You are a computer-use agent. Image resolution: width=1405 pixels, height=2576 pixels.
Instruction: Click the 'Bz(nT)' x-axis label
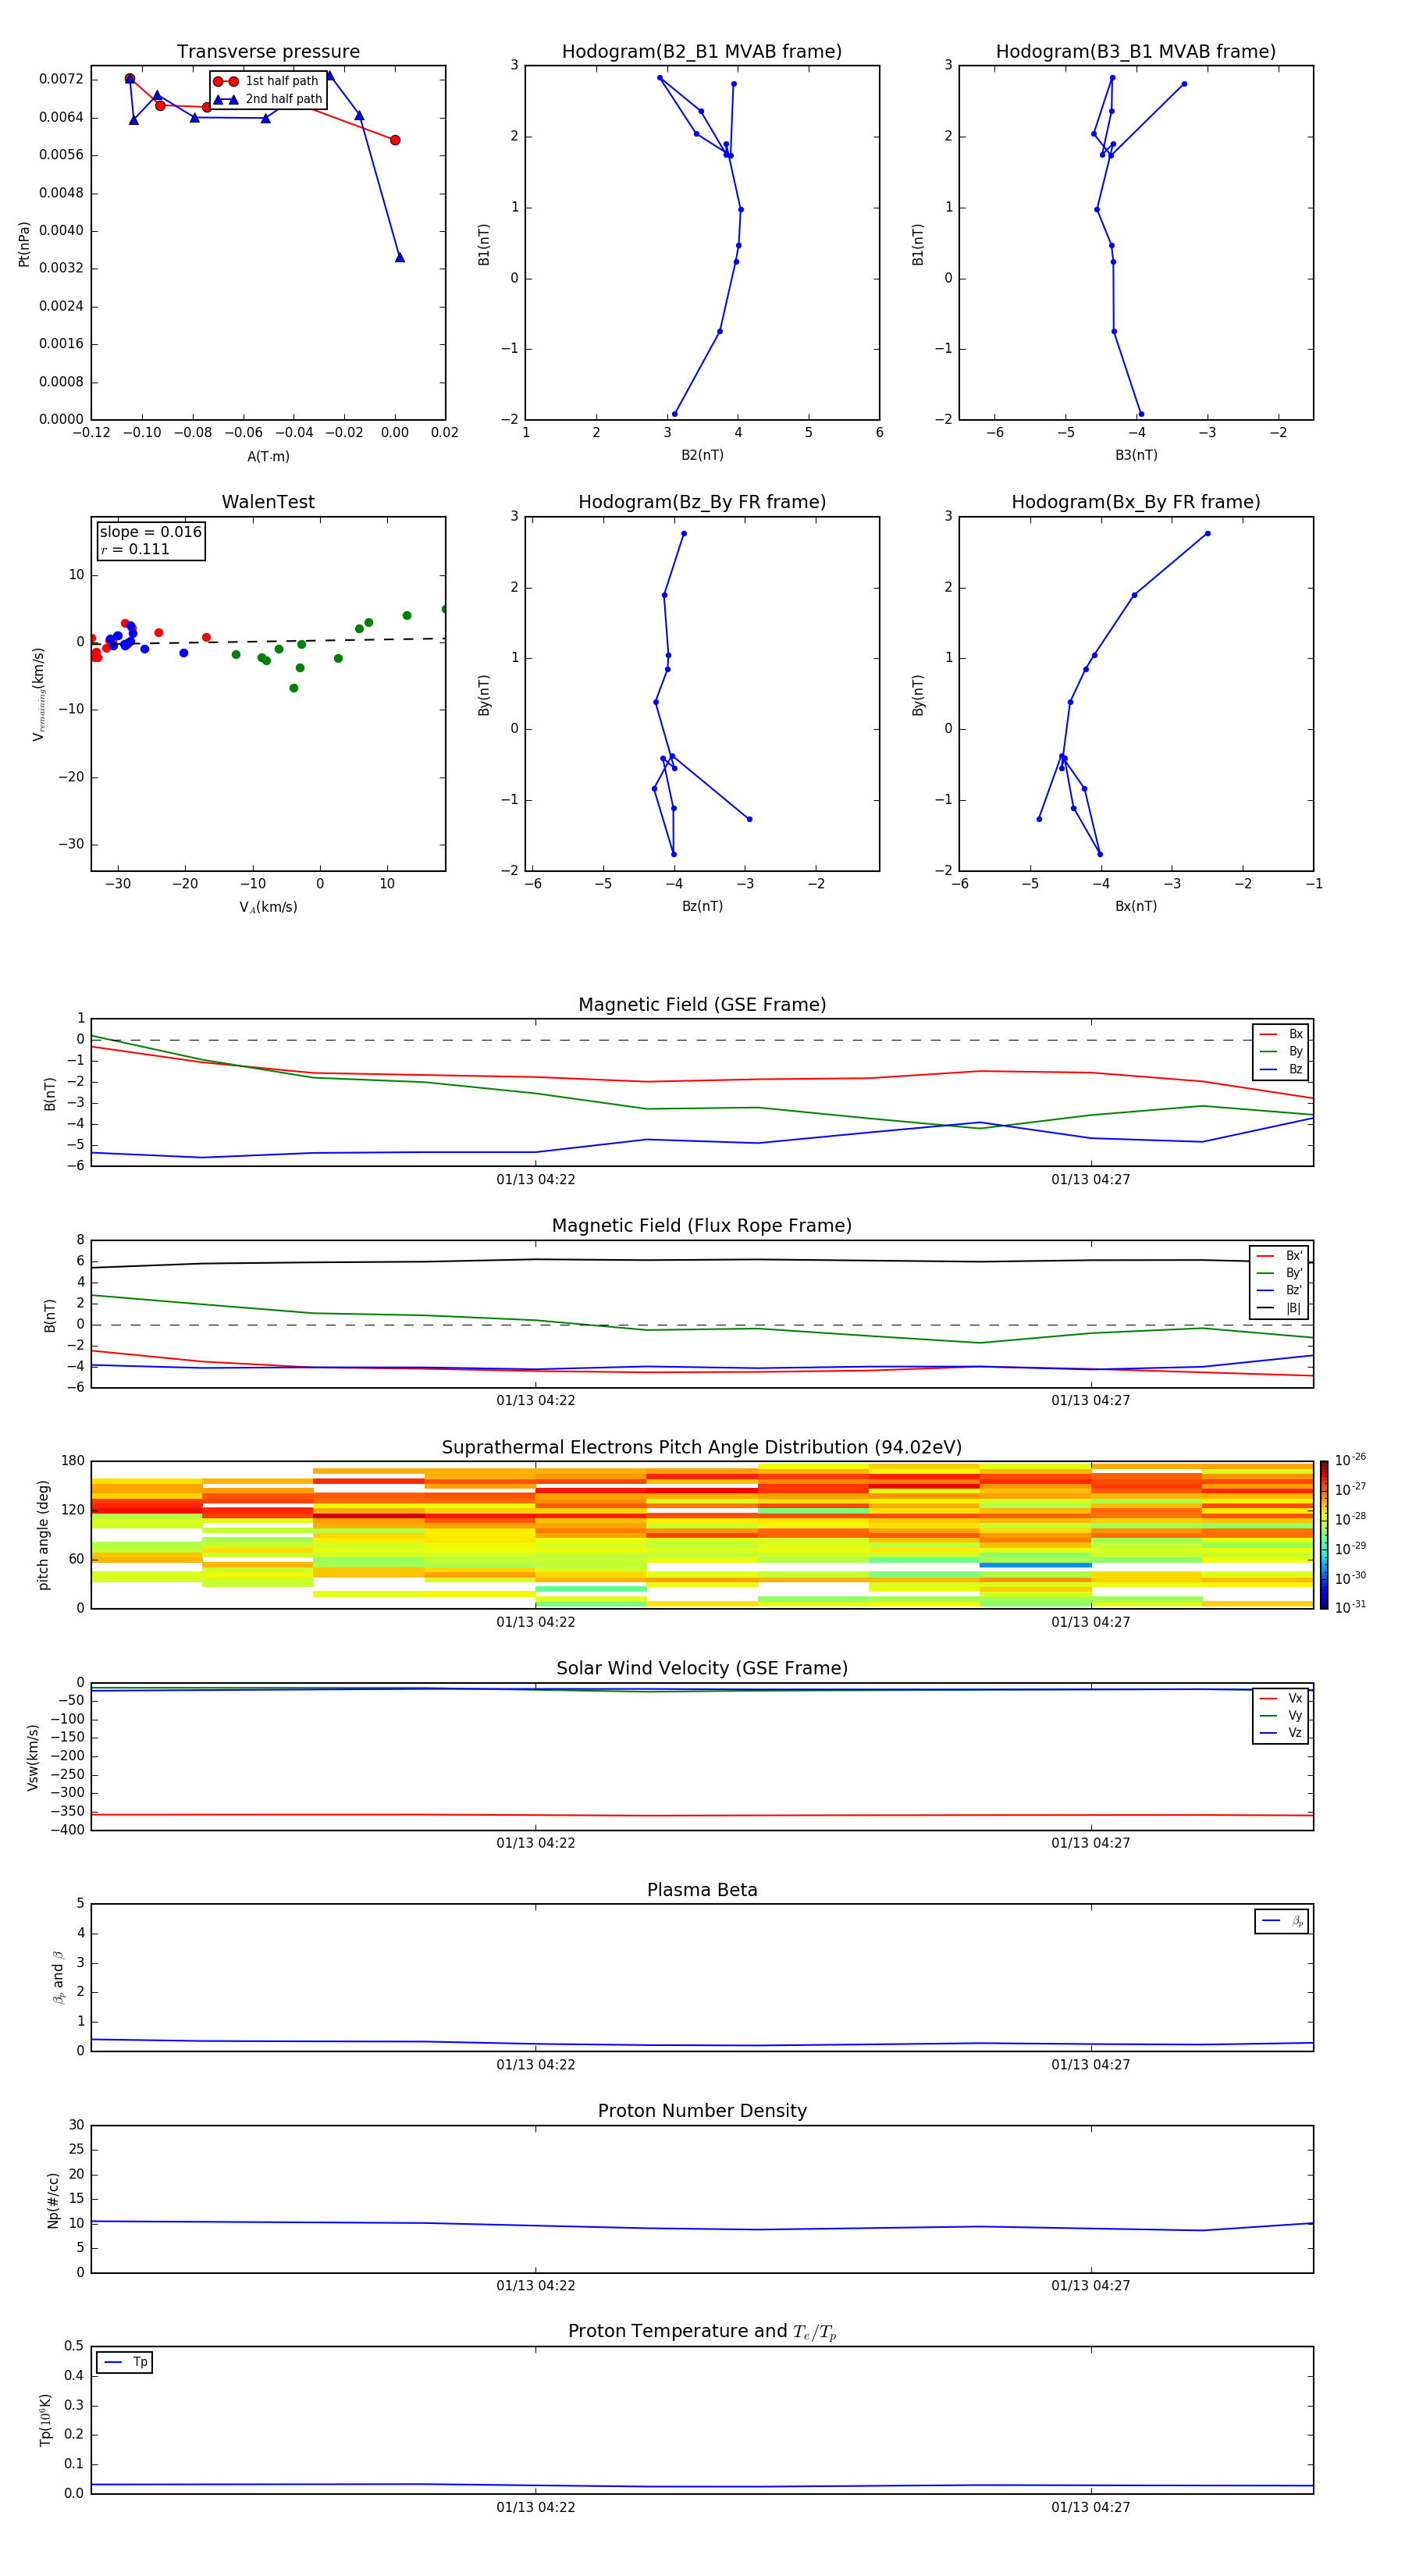[x=702, y=906]
